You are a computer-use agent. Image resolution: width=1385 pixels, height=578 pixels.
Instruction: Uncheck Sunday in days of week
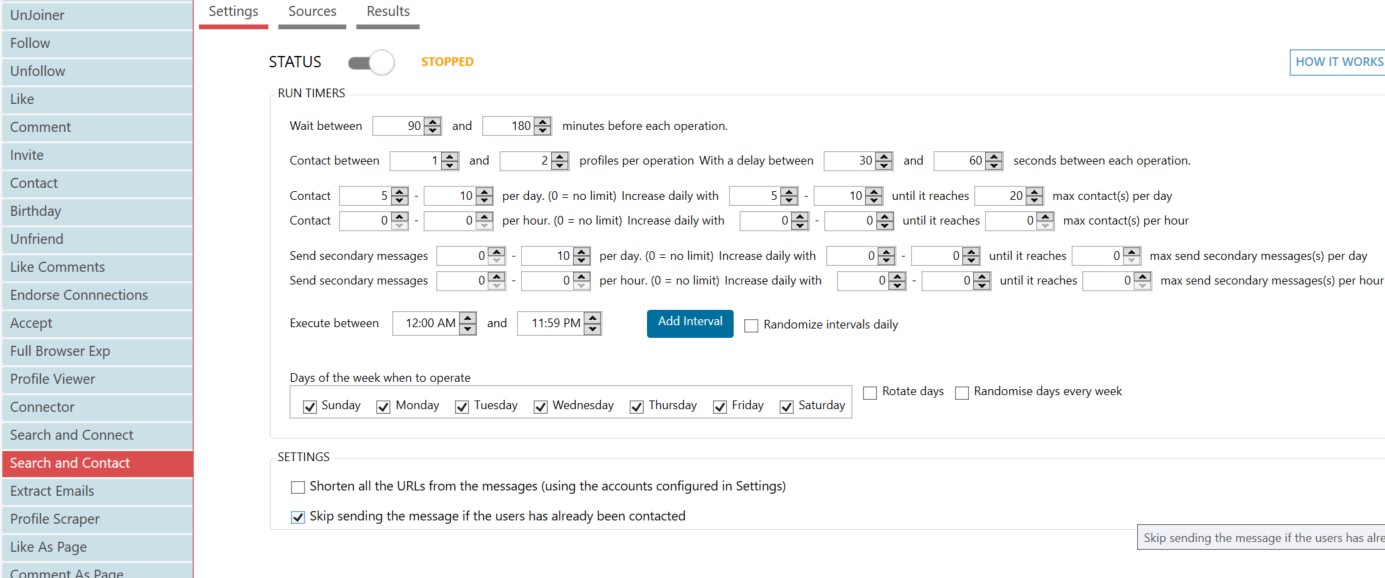pos(310,406)
